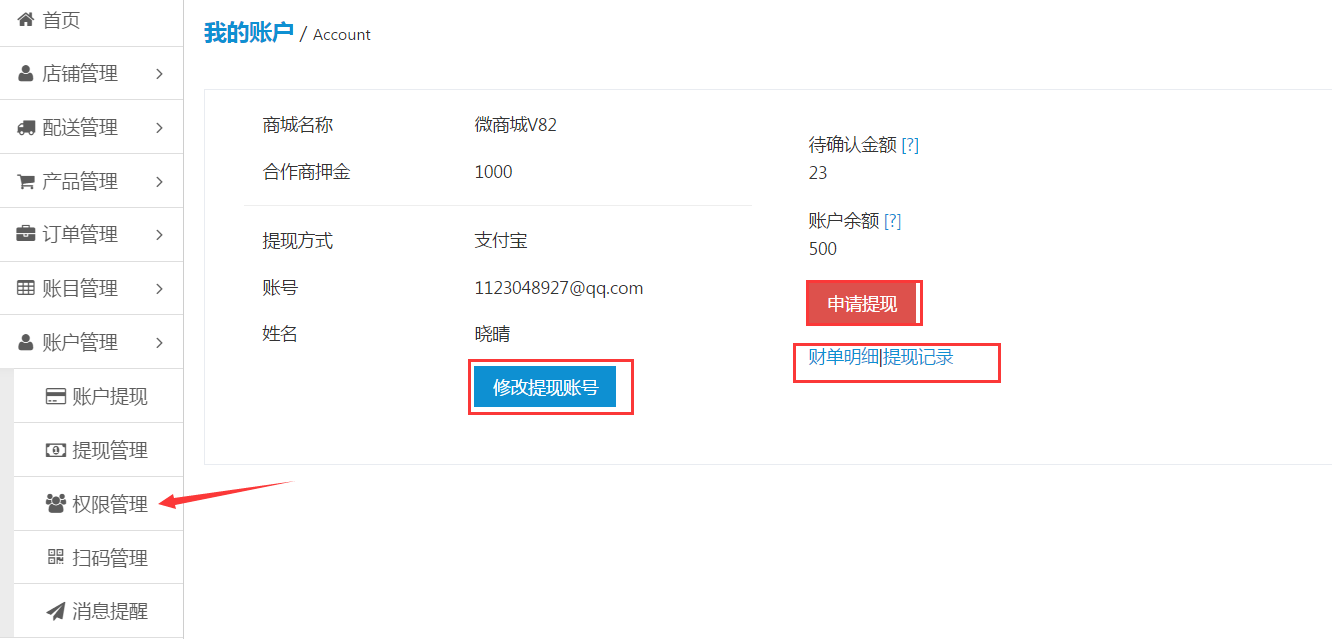This screenshot has width=1332, height=639.
Task: Open the 提现管理 submenu item
Action: coord(98,450)
